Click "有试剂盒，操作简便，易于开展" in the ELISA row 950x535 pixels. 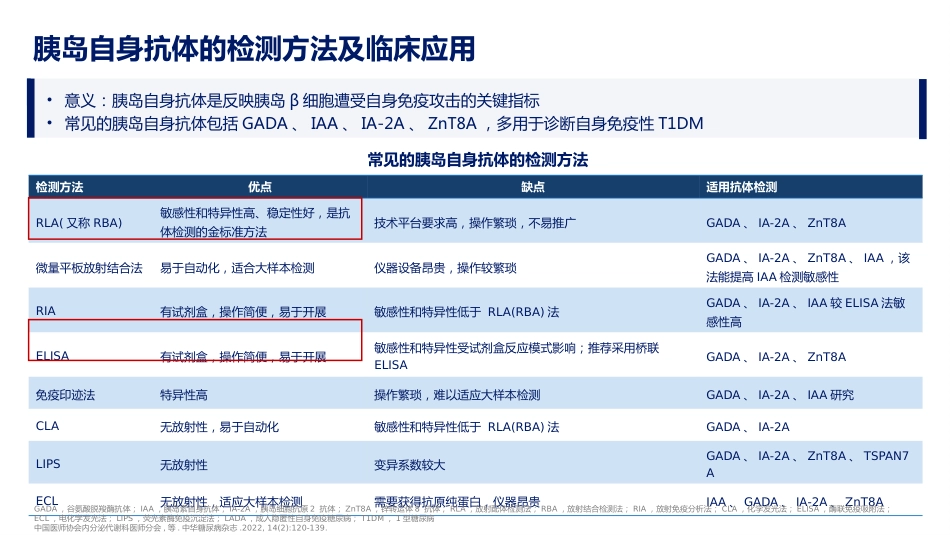tap(243, 356)
